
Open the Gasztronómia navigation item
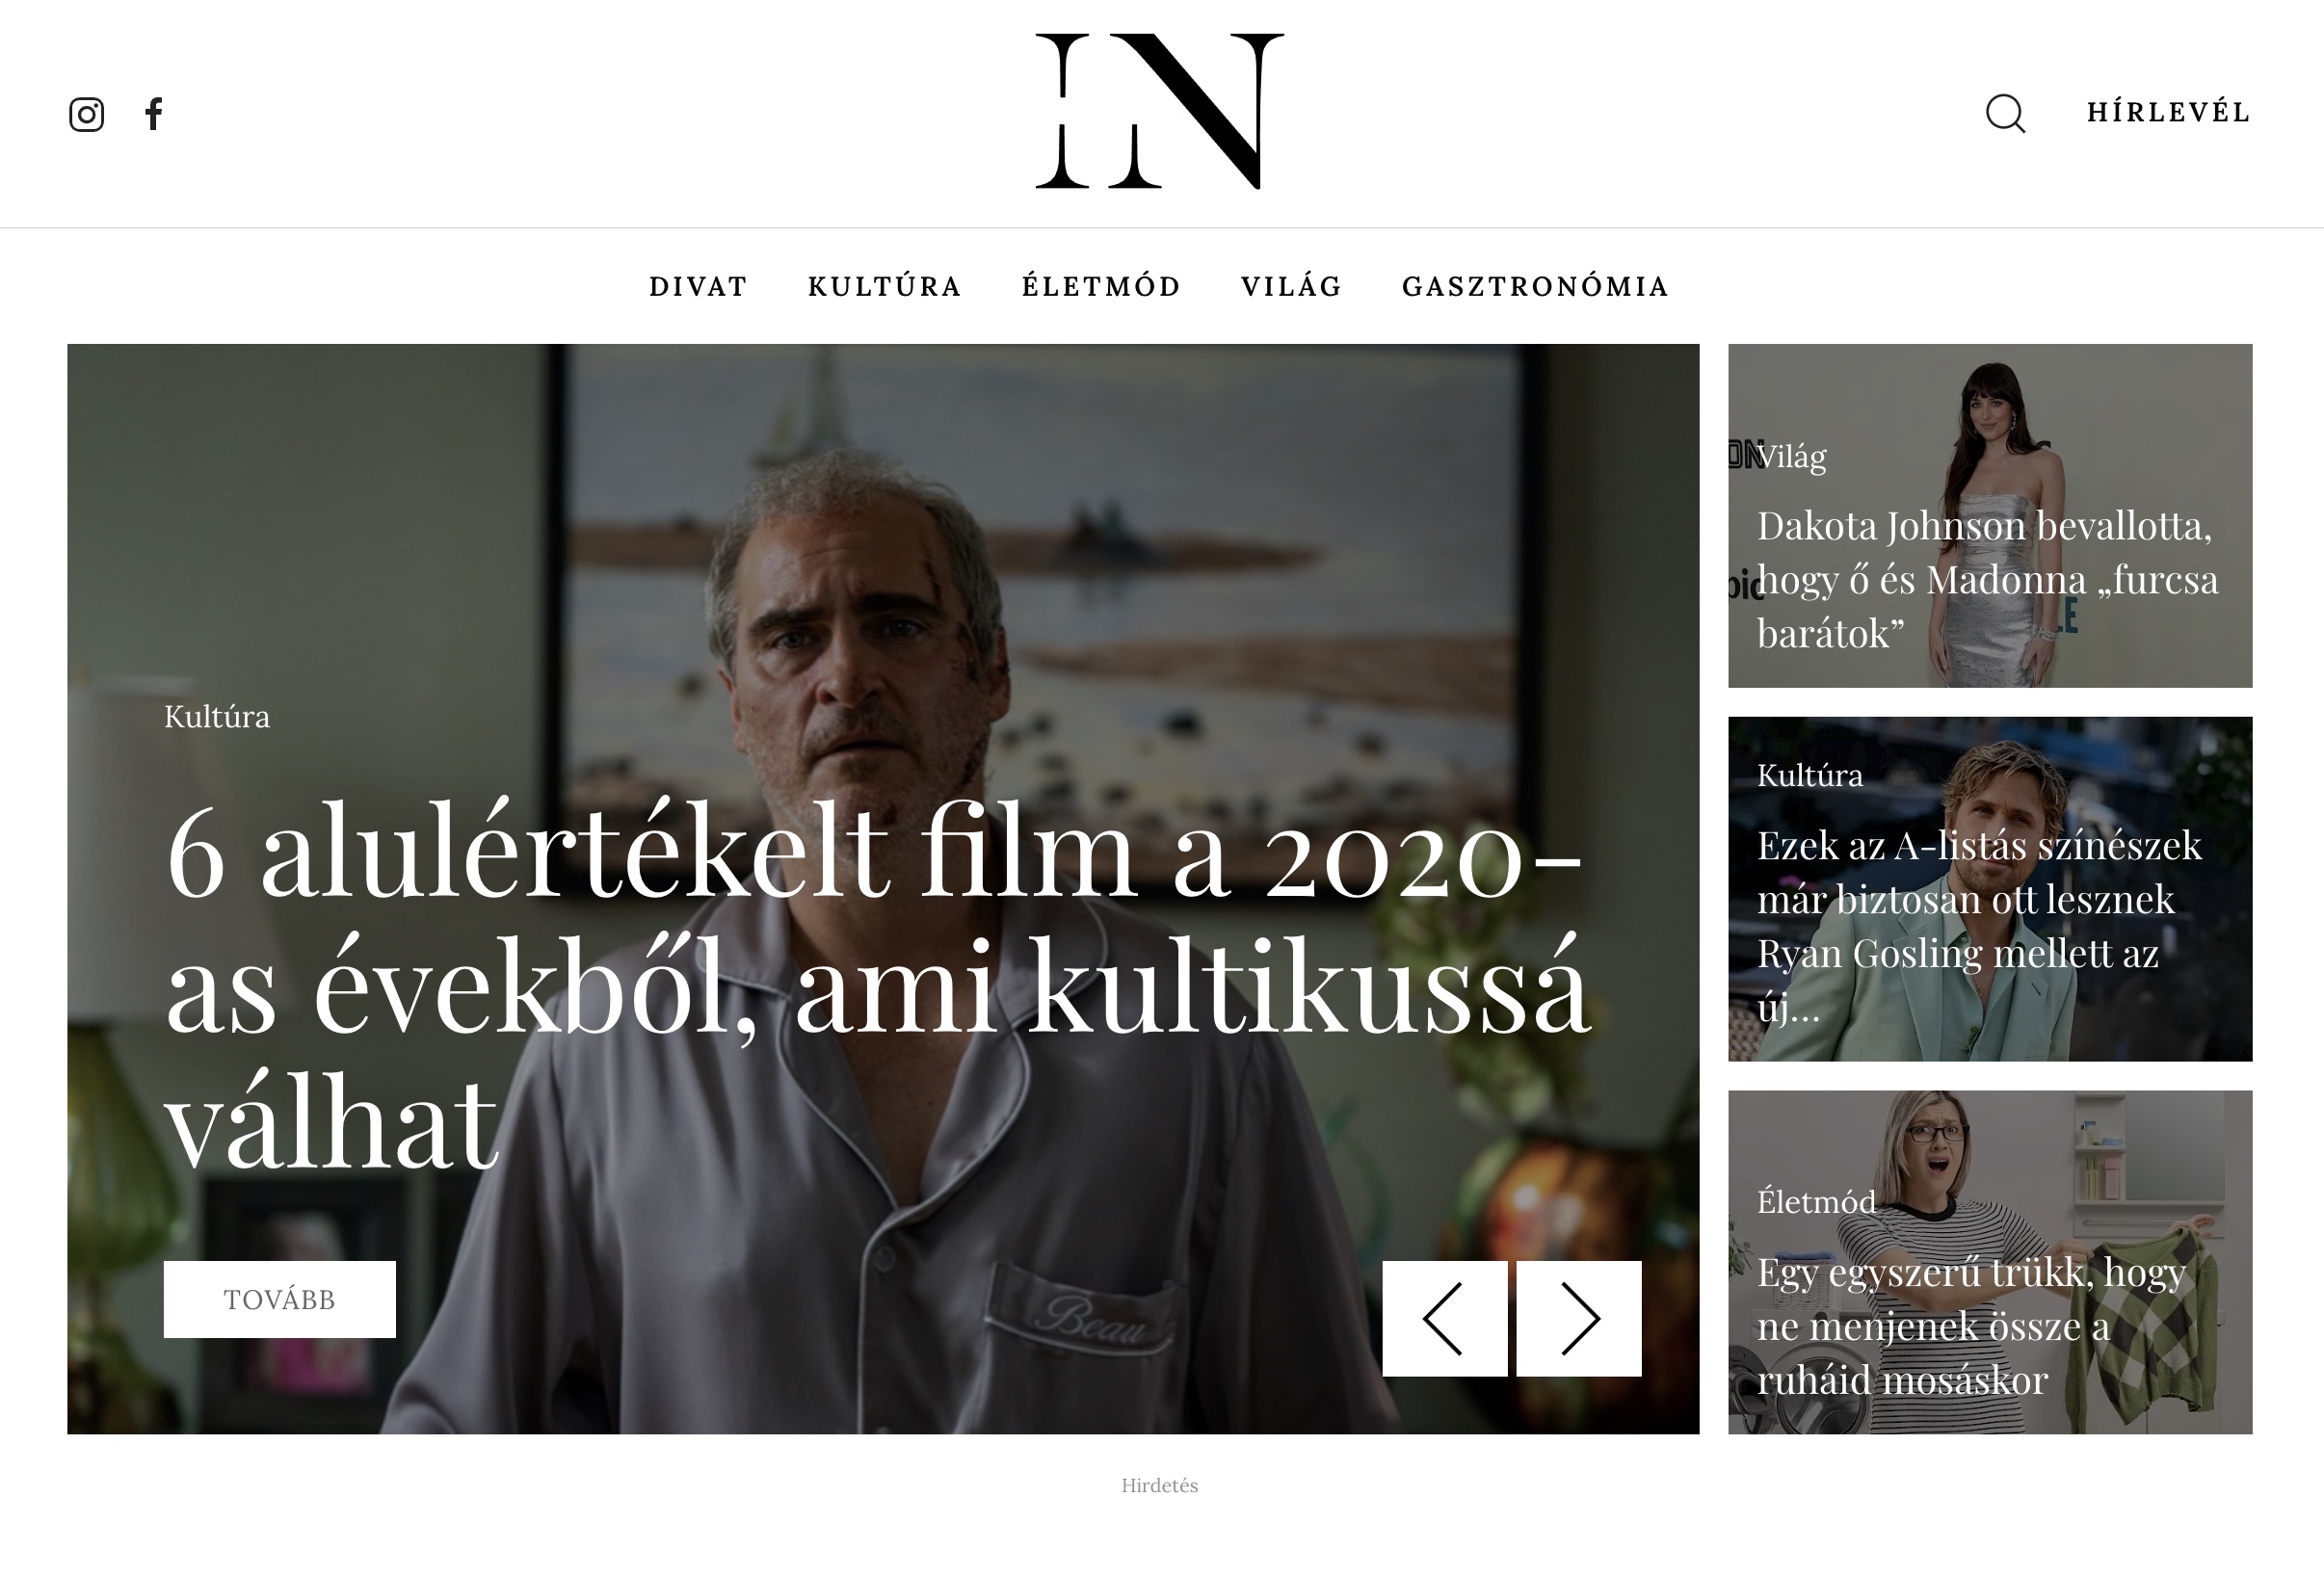tap(1535, 286)
